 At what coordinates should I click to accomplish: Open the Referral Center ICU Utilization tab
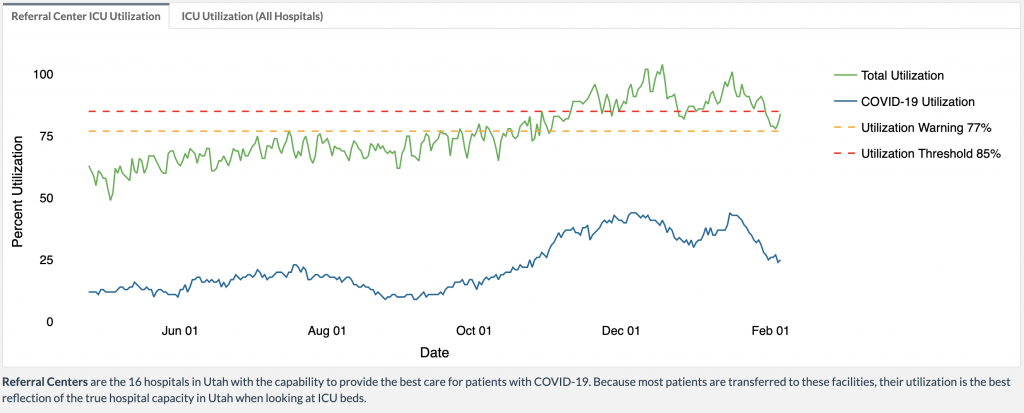85,17
